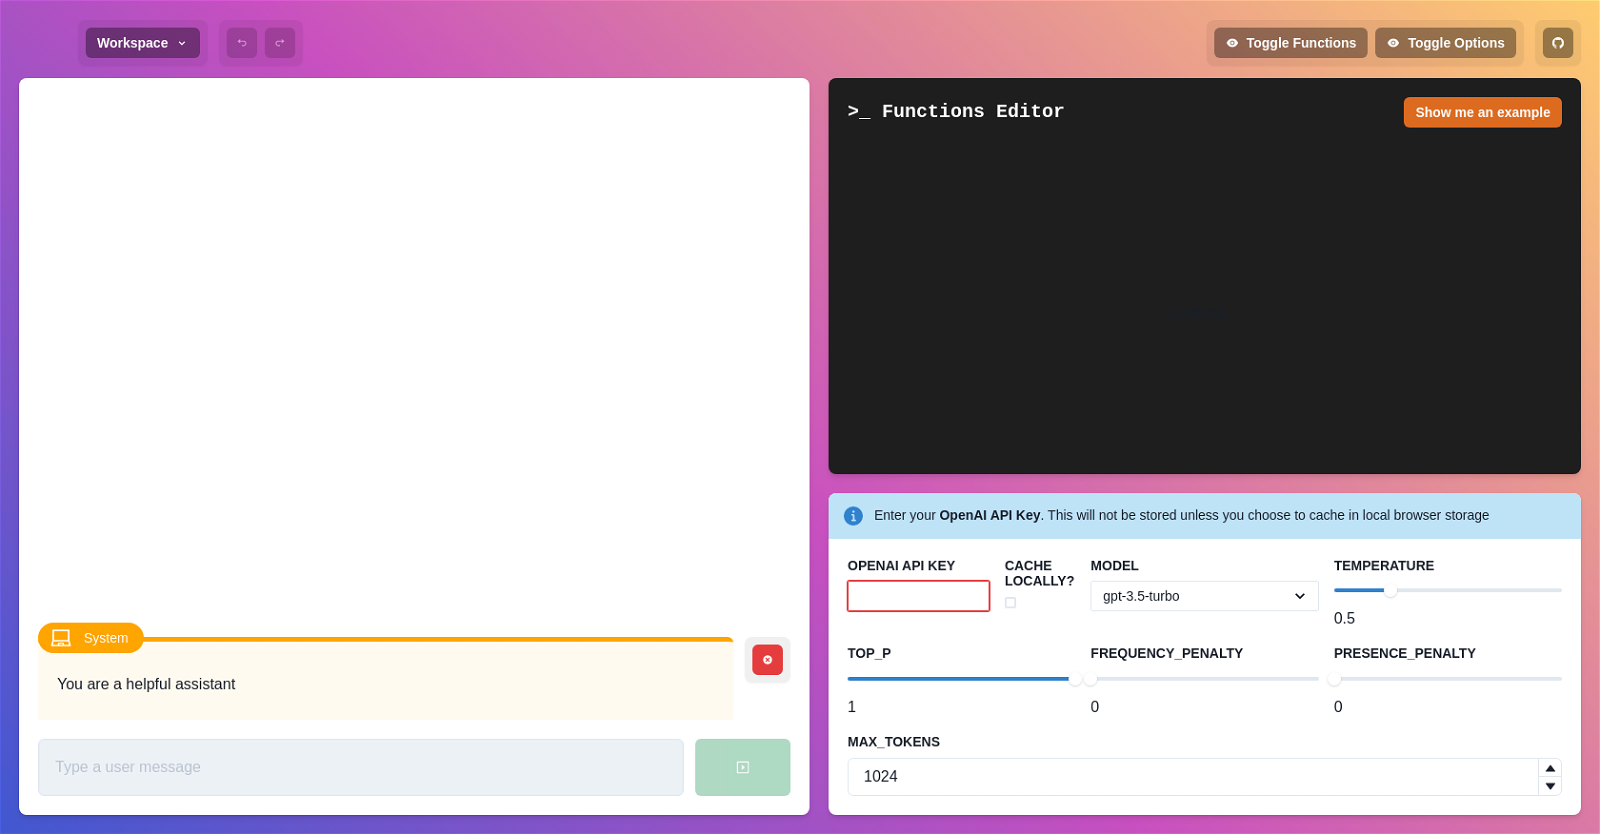
Task: Enable the Cache Locally checkbox
Action: tap(1010, 602)
